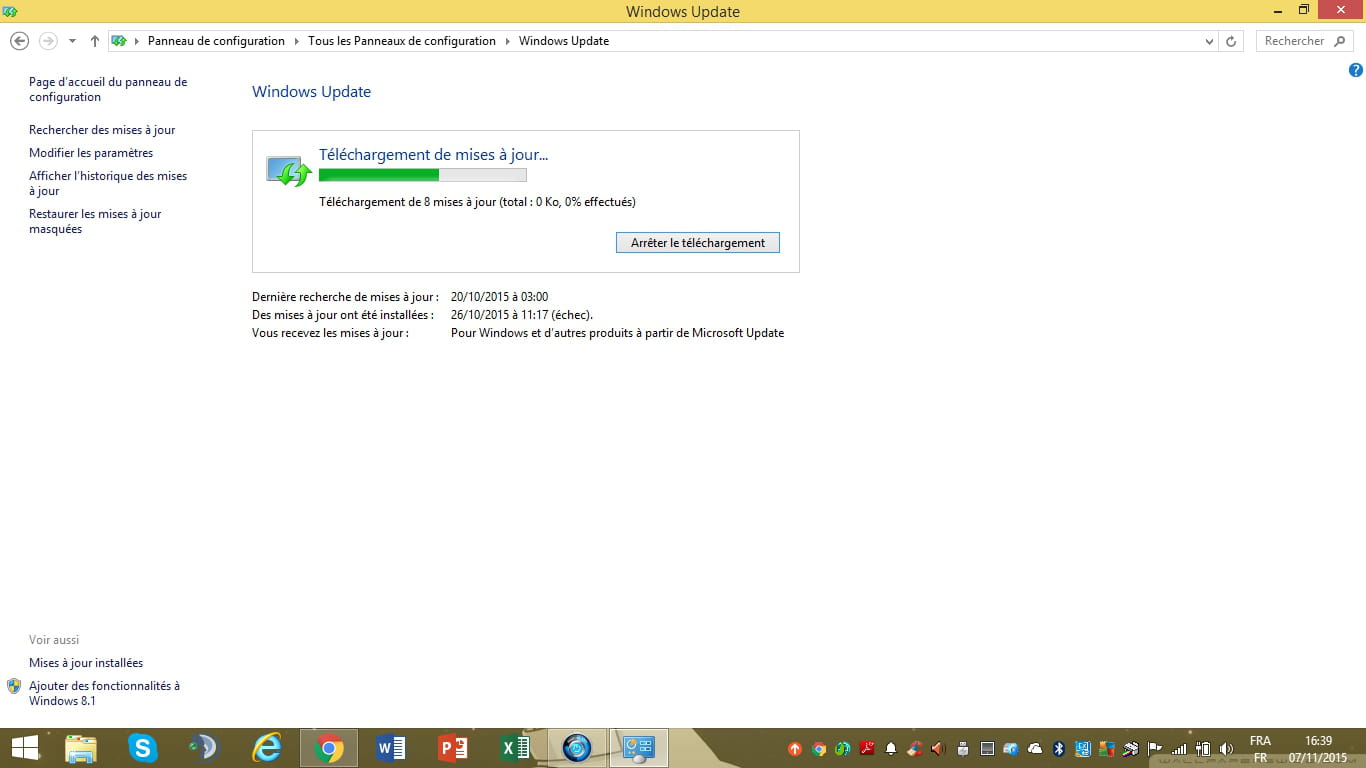Switch to Chrome on the taskbar
This screenshot has width=1366, height=768.
click(x=329, y=748)
